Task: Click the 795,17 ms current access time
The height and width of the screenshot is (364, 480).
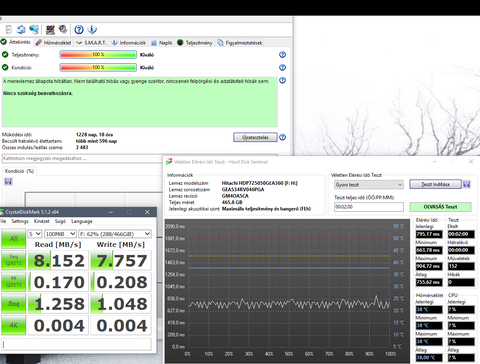Action: [429, 234]
